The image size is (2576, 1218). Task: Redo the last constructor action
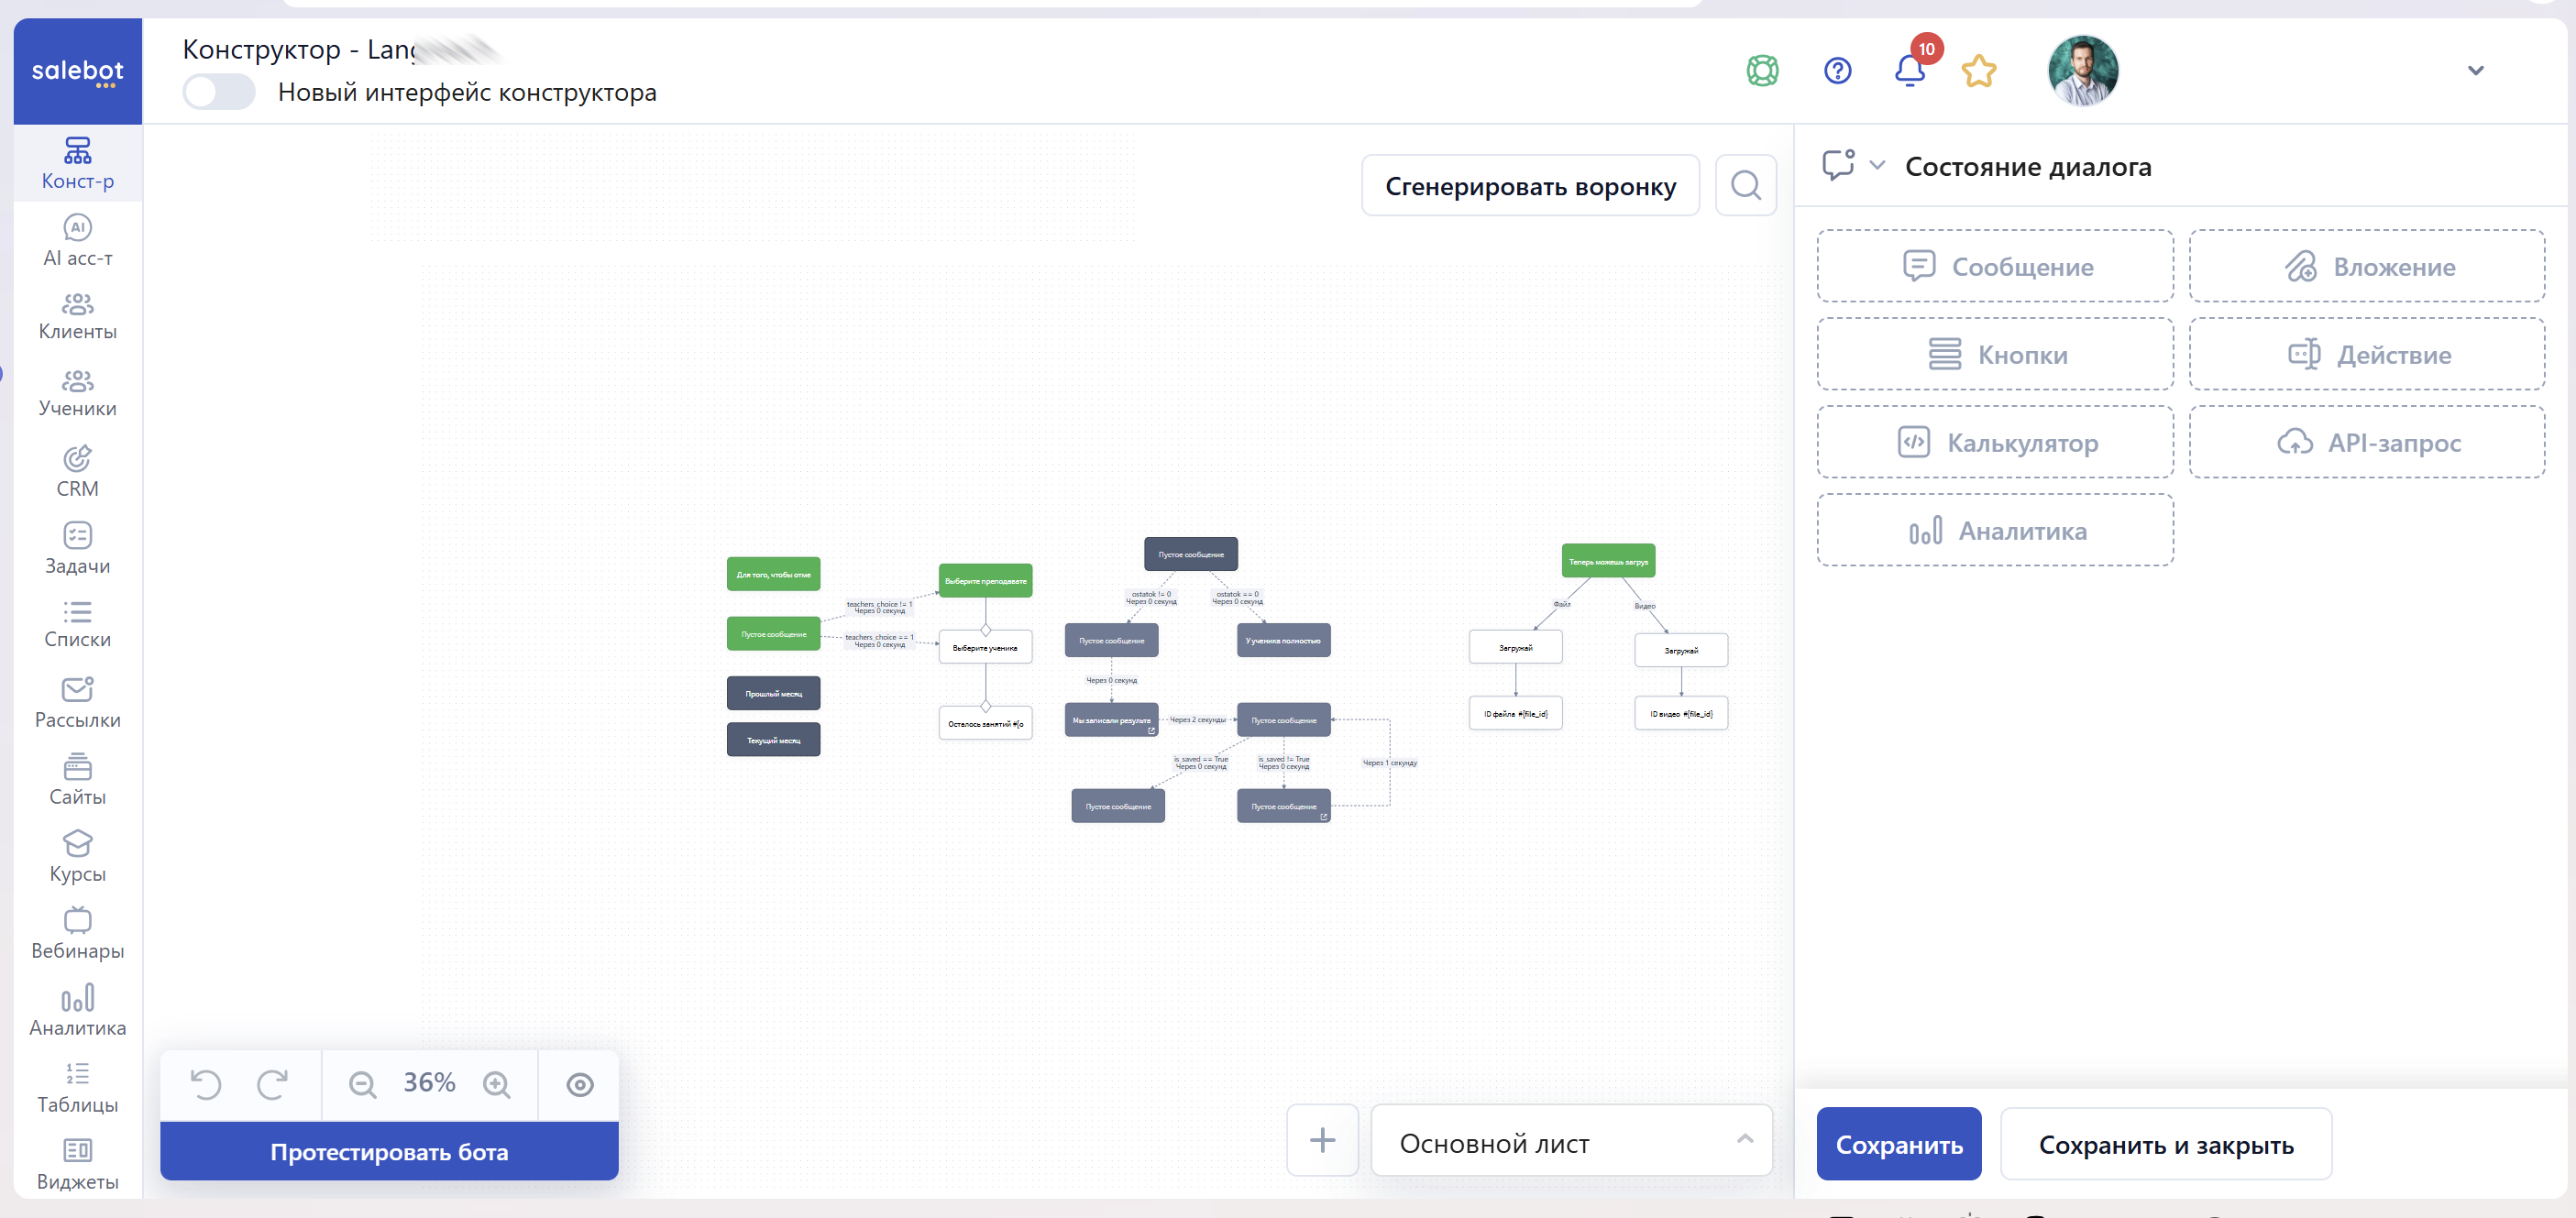pos(272,1084)
